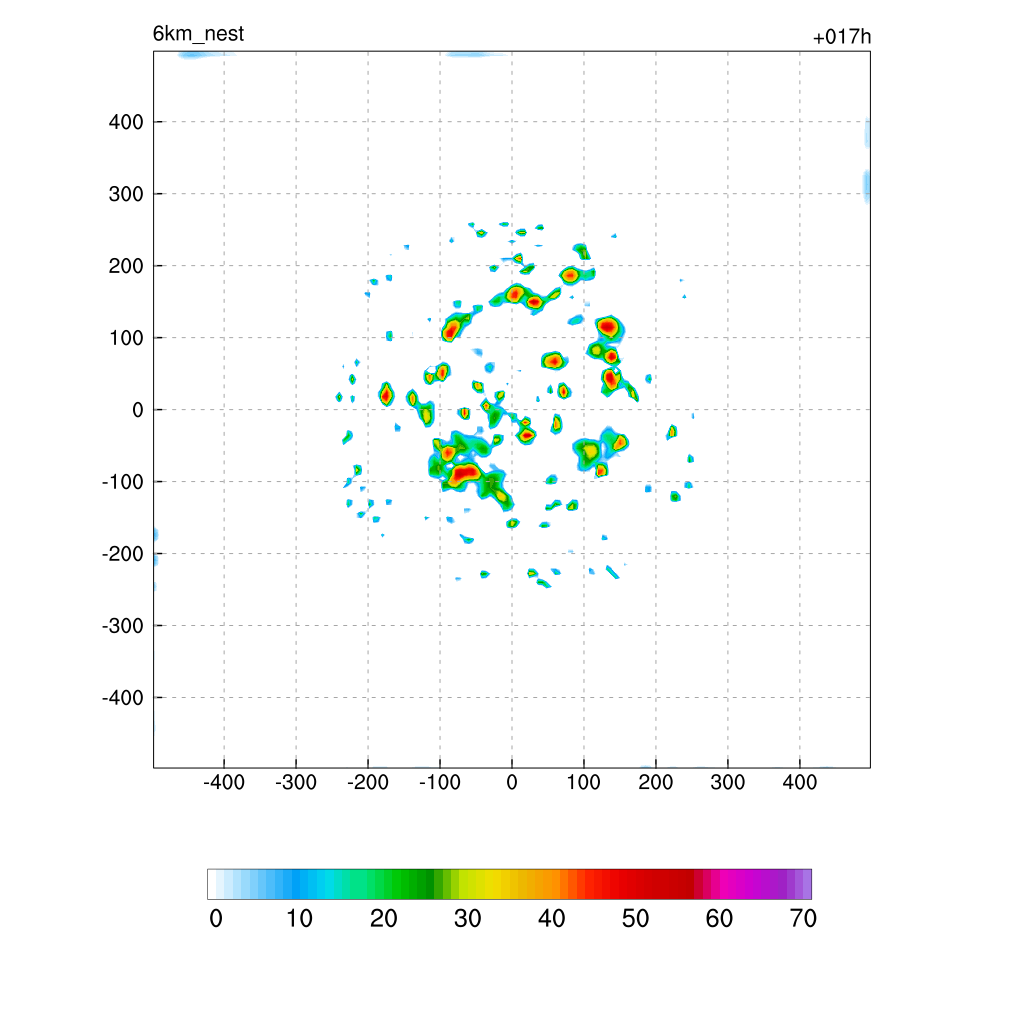This screenshot has height=1024, width=1024.
Task: Click the "6km_nest" plot title
Action: [198, 34]
